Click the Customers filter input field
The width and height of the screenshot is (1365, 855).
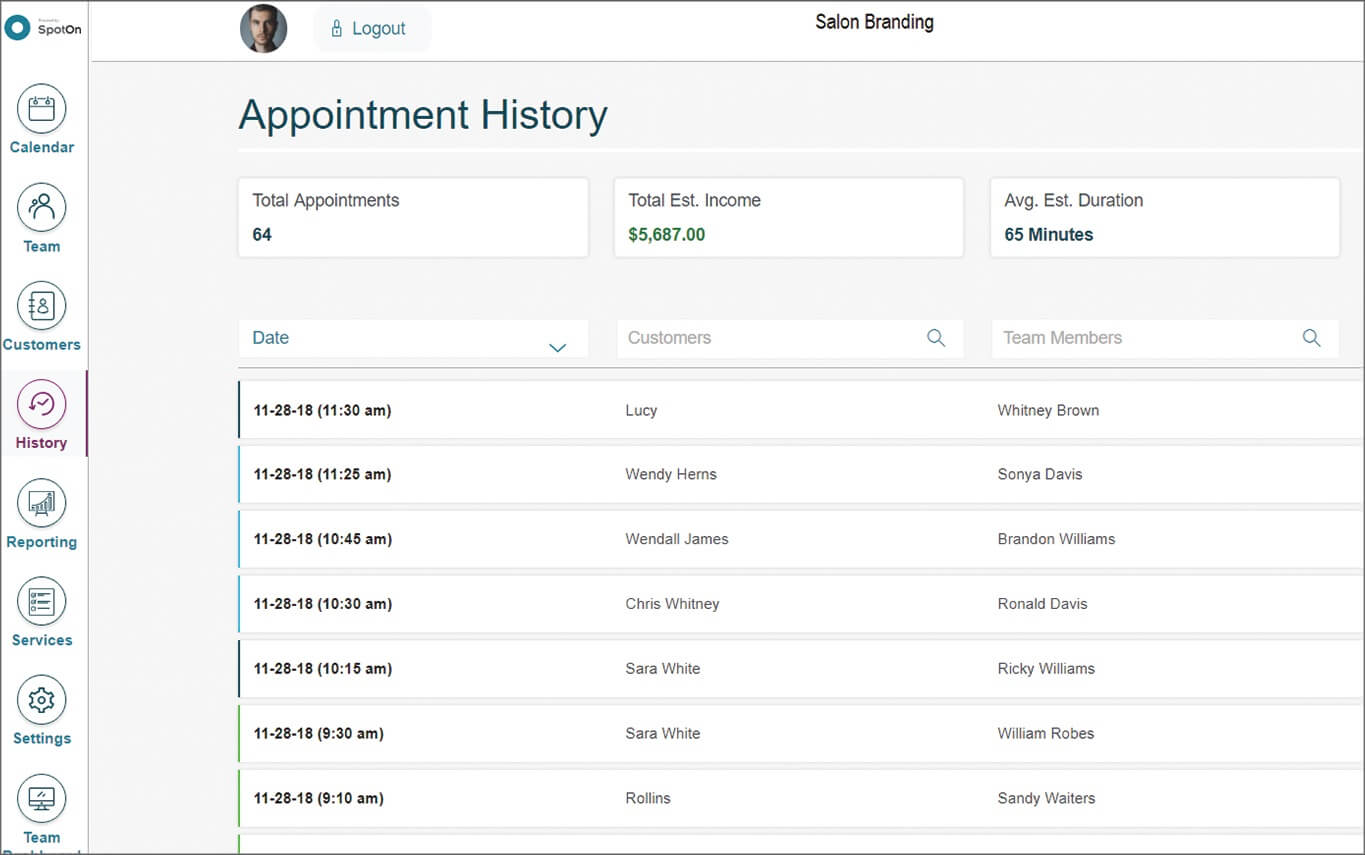tap(760, 338)
